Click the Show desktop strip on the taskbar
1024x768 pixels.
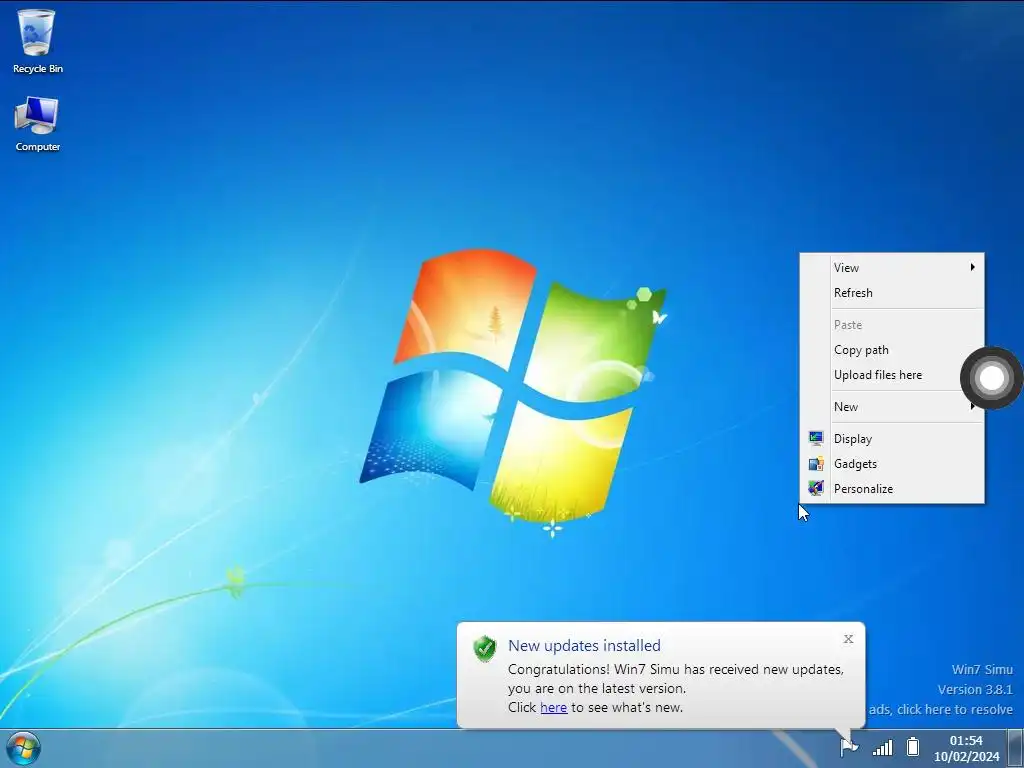point(1016,748)
